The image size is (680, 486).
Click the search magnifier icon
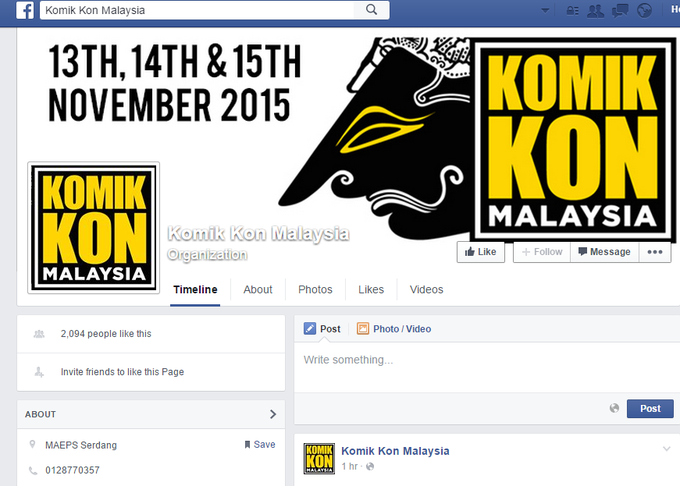(371, 10)
